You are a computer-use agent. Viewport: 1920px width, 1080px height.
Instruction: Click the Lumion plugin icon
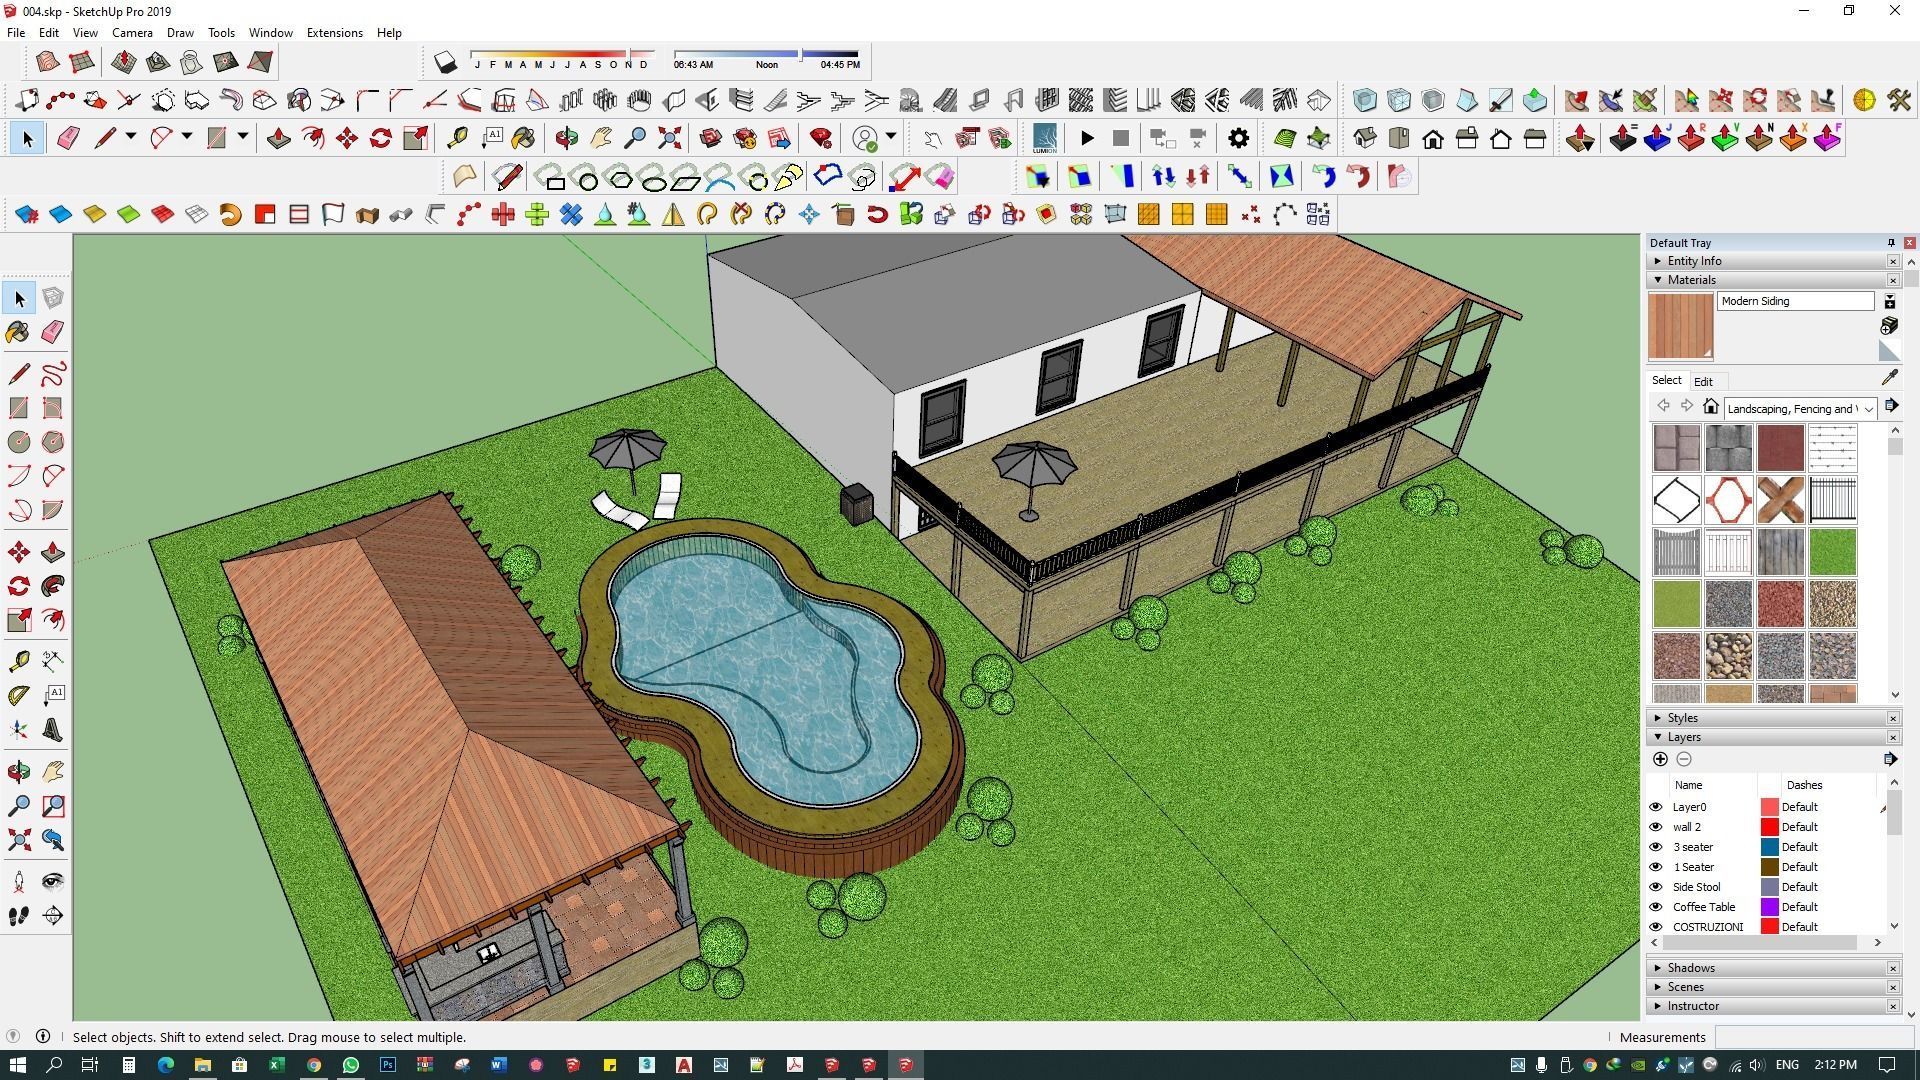click(x=1045, y=138)
